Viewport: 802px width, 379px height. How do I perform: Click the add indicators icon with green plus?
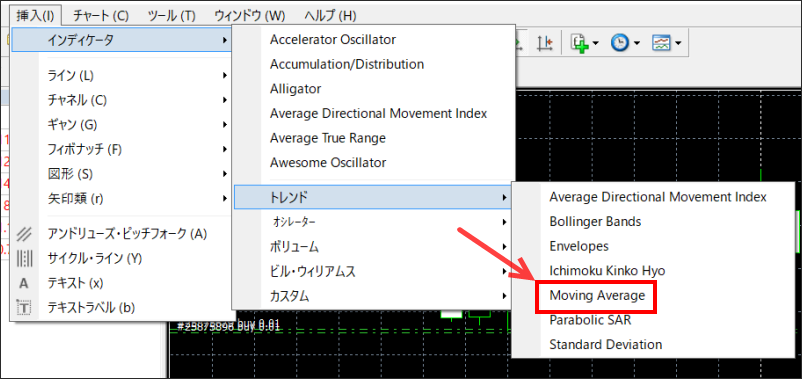coord(580,43)
